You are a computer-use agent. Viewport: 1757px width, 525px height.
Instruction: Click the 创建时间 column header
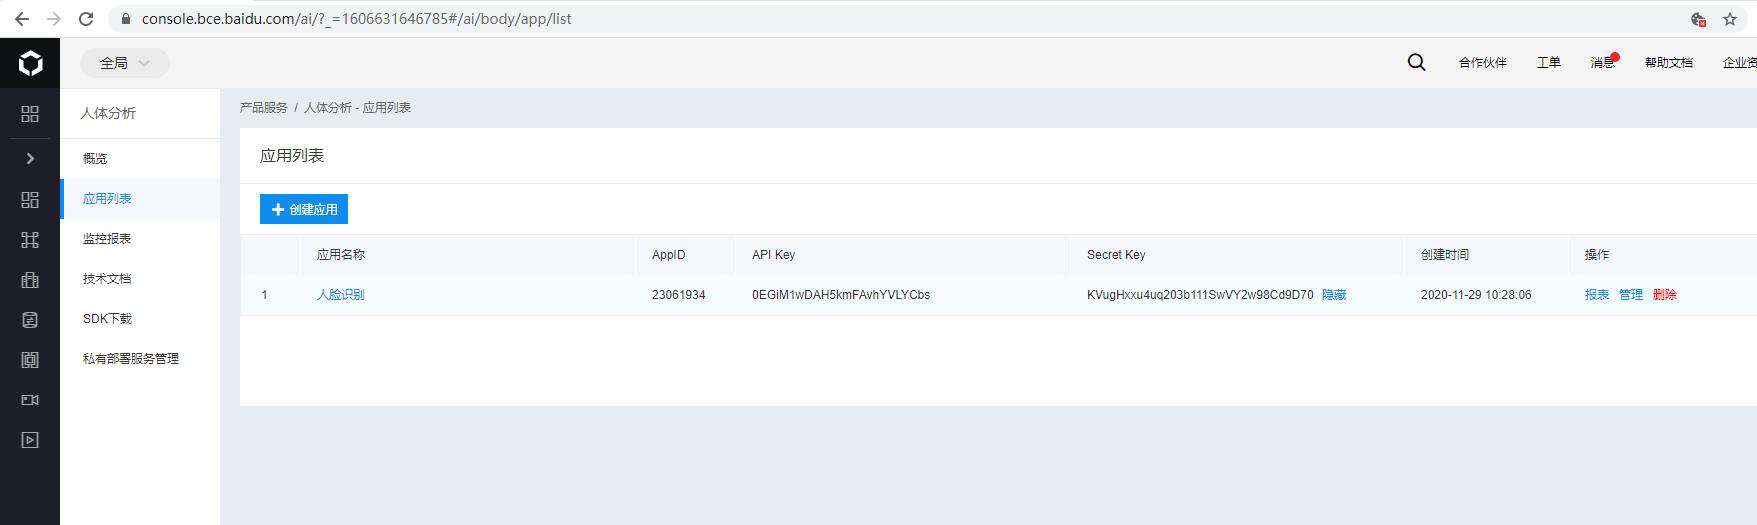pos(1445,255)
